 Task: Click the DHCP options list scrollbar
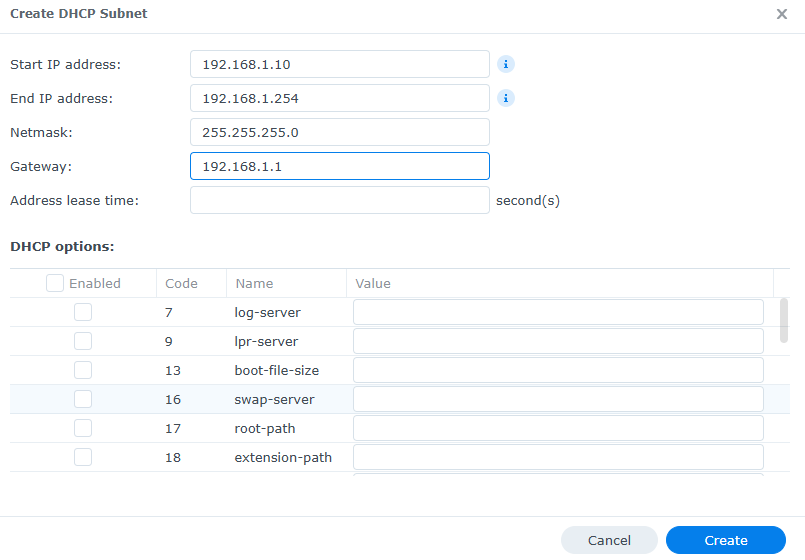pos(783,320)
